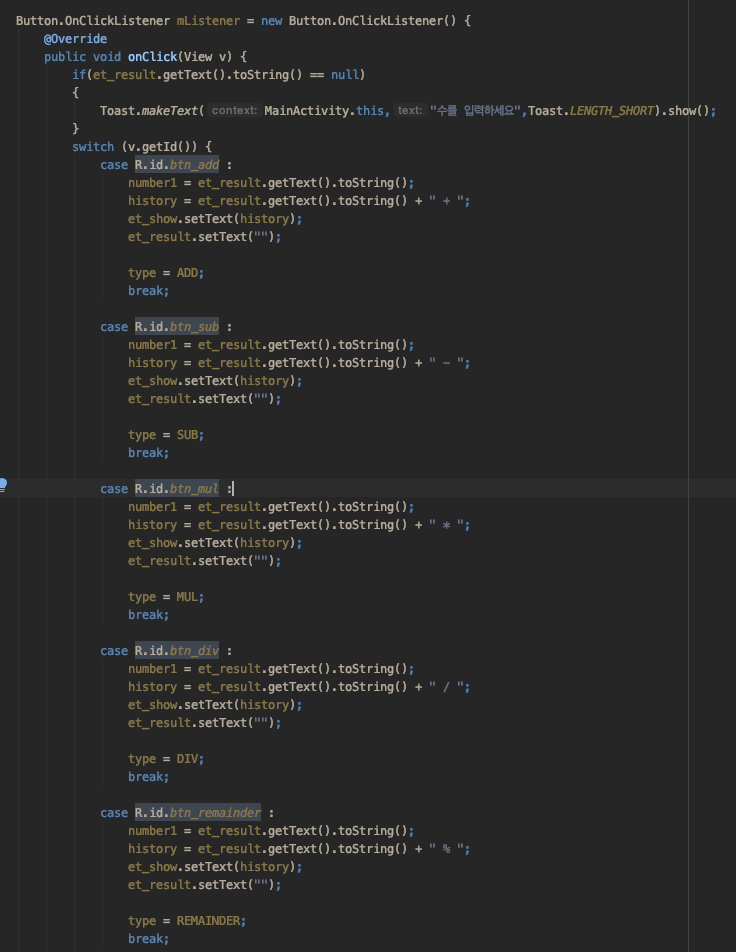Click the SUB constant in type = SUB
The image size is (736, 952).
pyautogui.click(x=187, y=435)
